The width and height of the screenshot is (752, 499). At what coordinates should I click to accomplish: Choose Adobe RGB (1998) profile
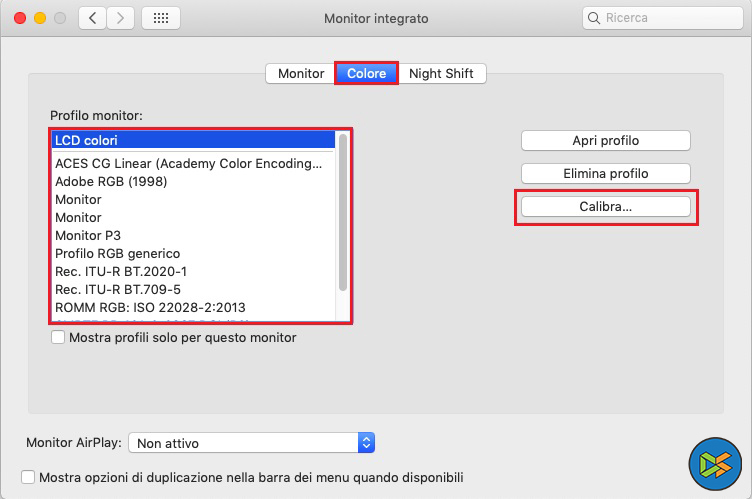point(111,182)
